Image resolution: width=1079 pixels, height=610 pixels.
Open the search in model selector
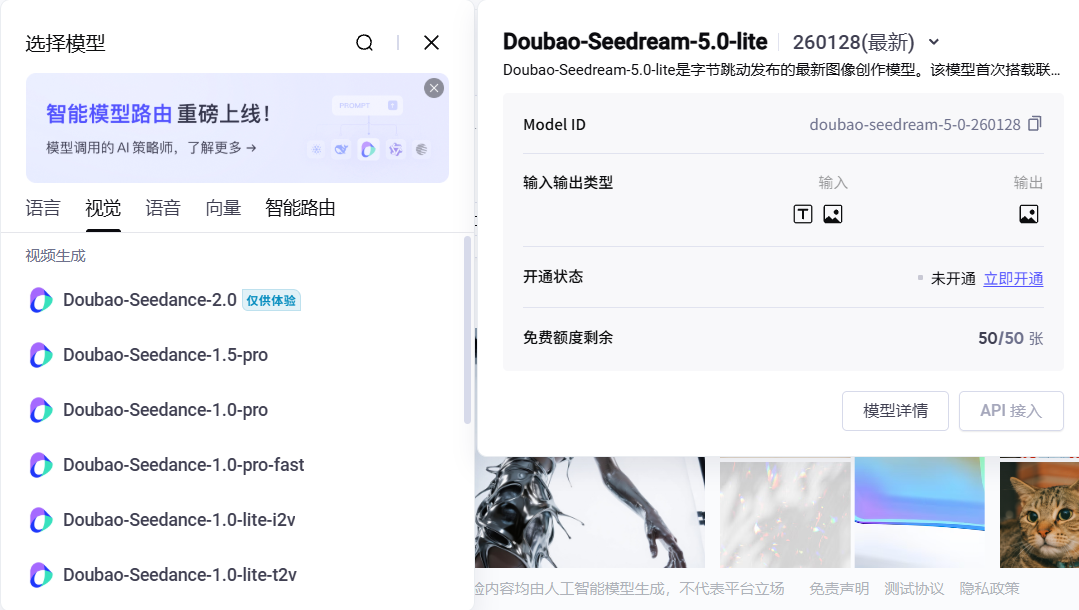(x=365, y=43)
